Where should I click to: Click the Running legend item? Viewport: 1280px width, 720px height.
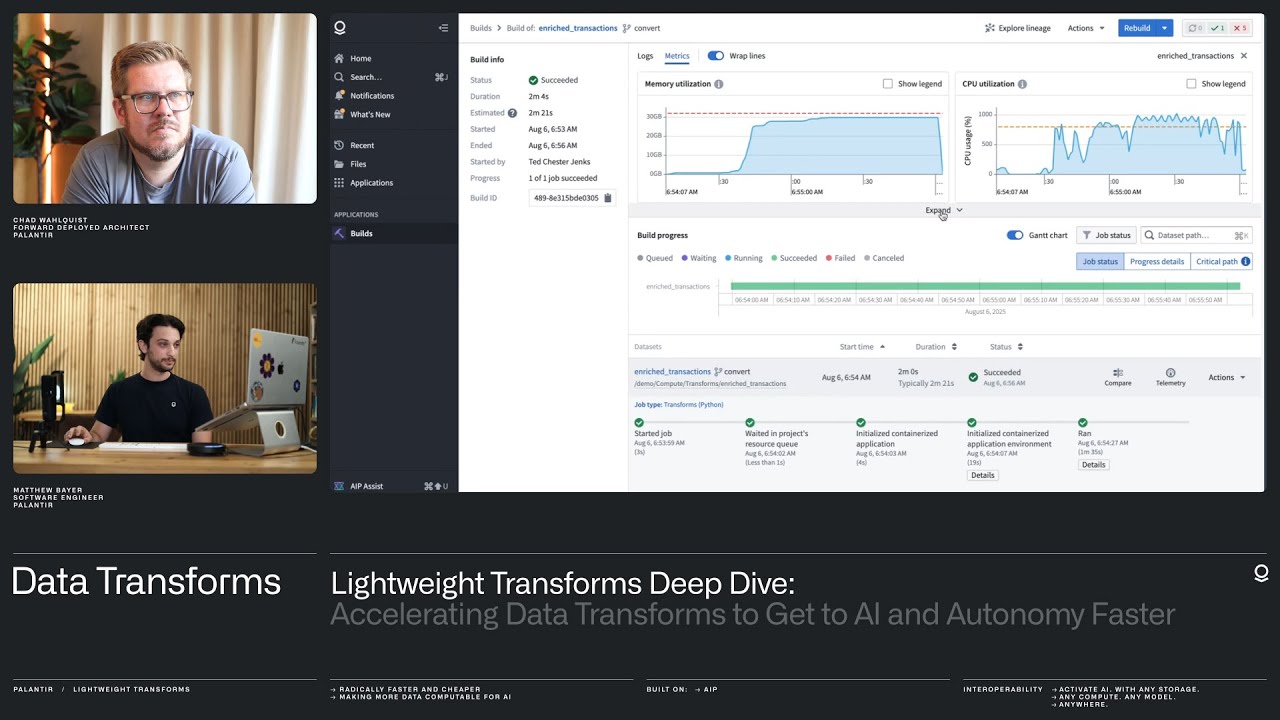tap(744, 258)
